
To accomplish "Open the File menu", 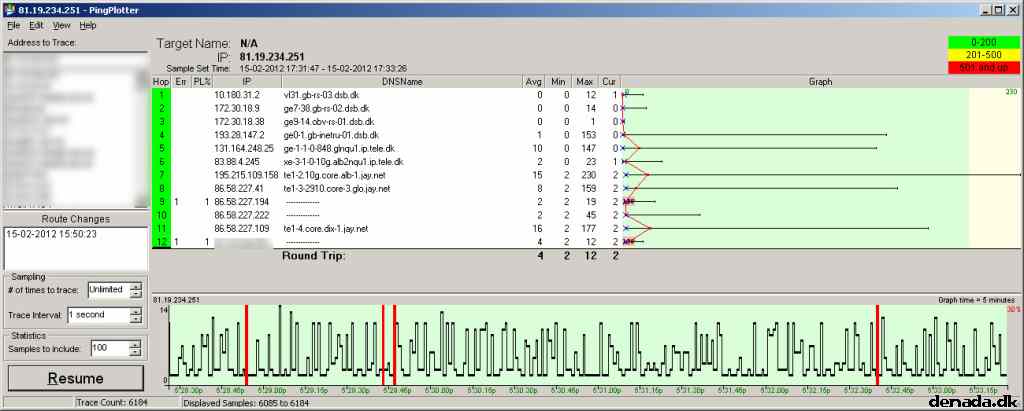I will pyautogui.click(x=14, y=25).
